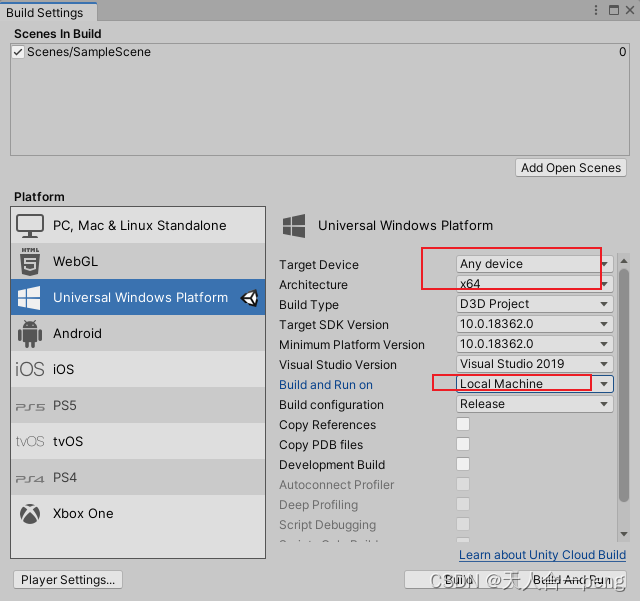The image size is (640, 601).
Task: Uncheck Scenes/SampleScene in build list
Action: 18,52
